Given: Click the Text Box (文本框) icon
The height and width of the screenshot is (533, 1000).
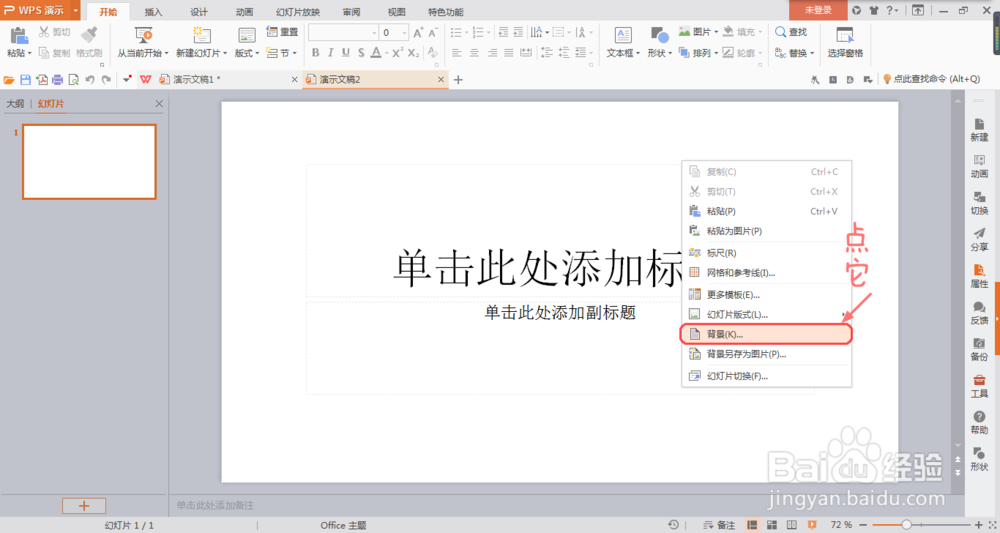Looking at the screenshot, I should pos(623,34).
